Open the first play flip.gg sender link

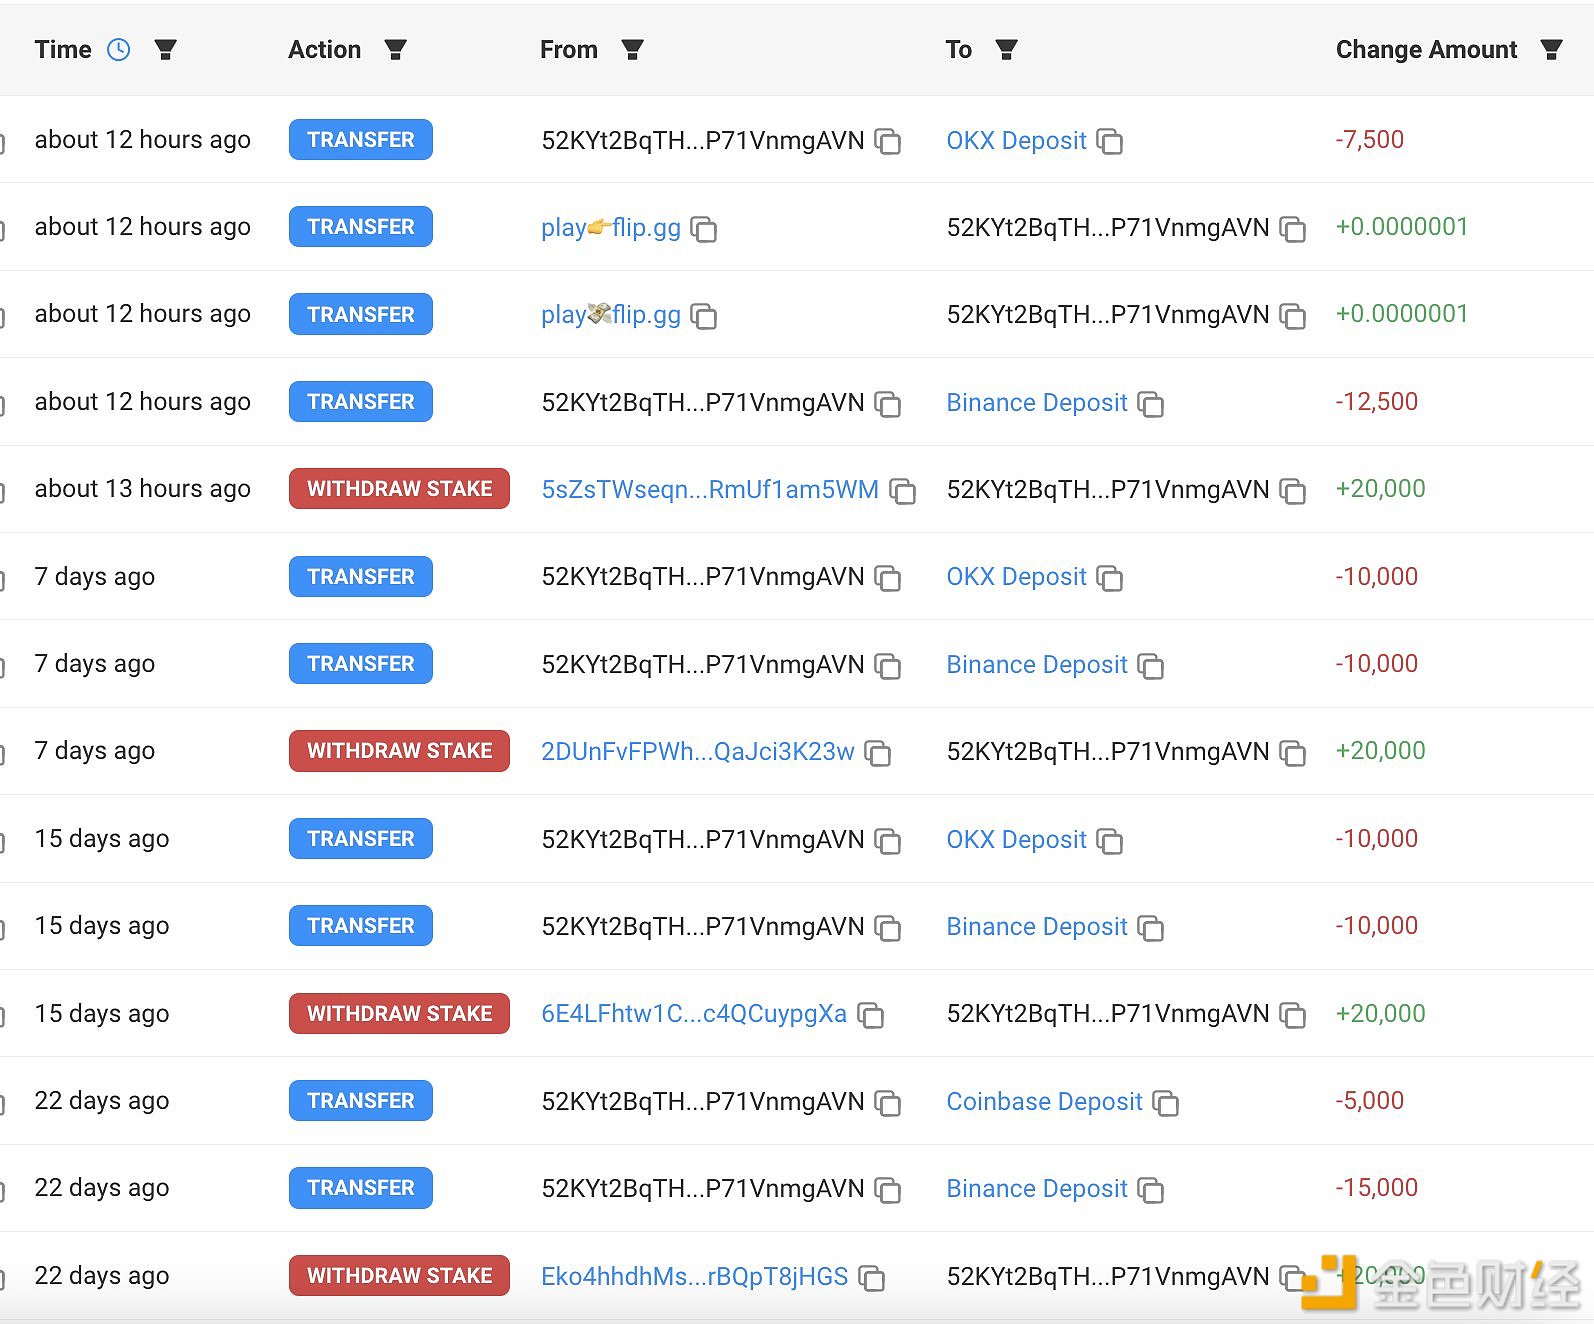(611, 228)
